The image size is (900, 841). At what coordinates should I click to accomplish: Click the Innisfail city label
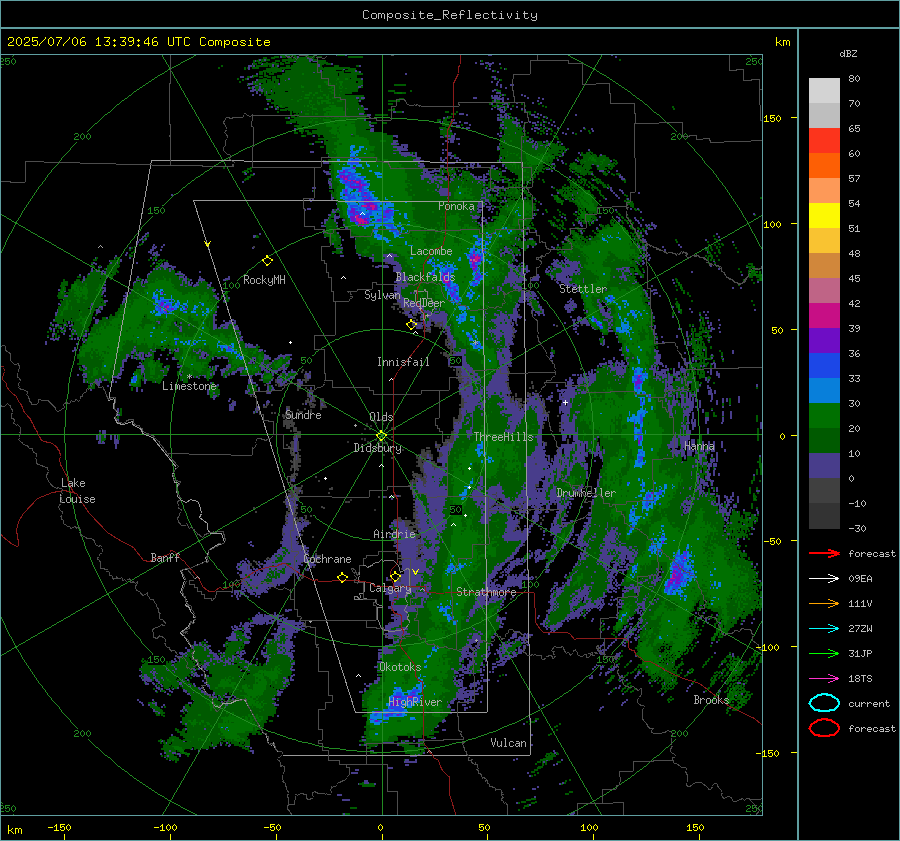[403, 362]
